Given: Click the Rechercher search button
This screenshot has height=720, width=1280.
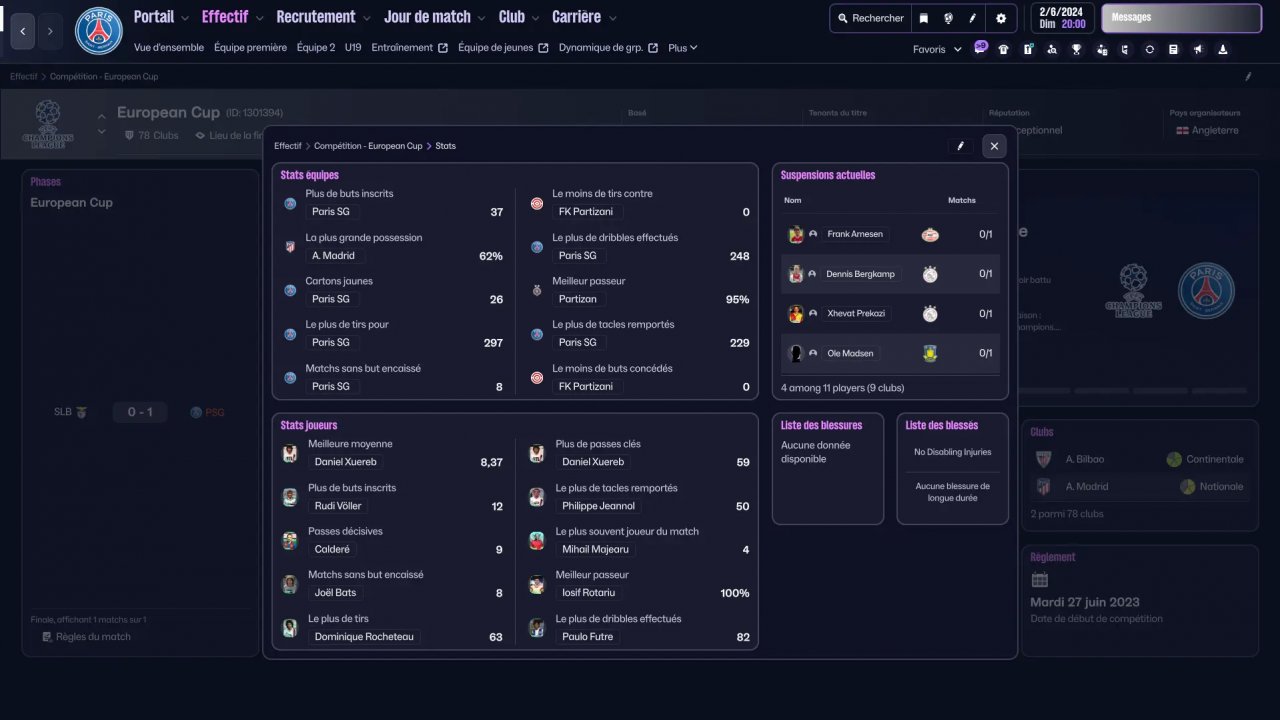Looking at the screenshot, I should click(870, 18).
